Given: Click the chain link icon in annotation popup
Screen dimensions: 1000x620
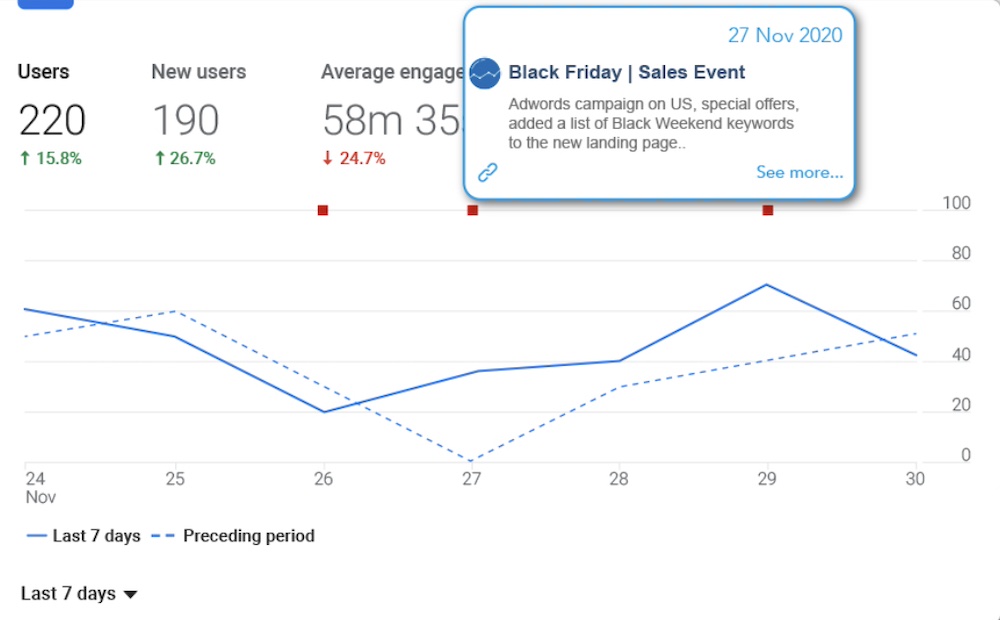Looking at the screenshot, I should pos(487,172).
